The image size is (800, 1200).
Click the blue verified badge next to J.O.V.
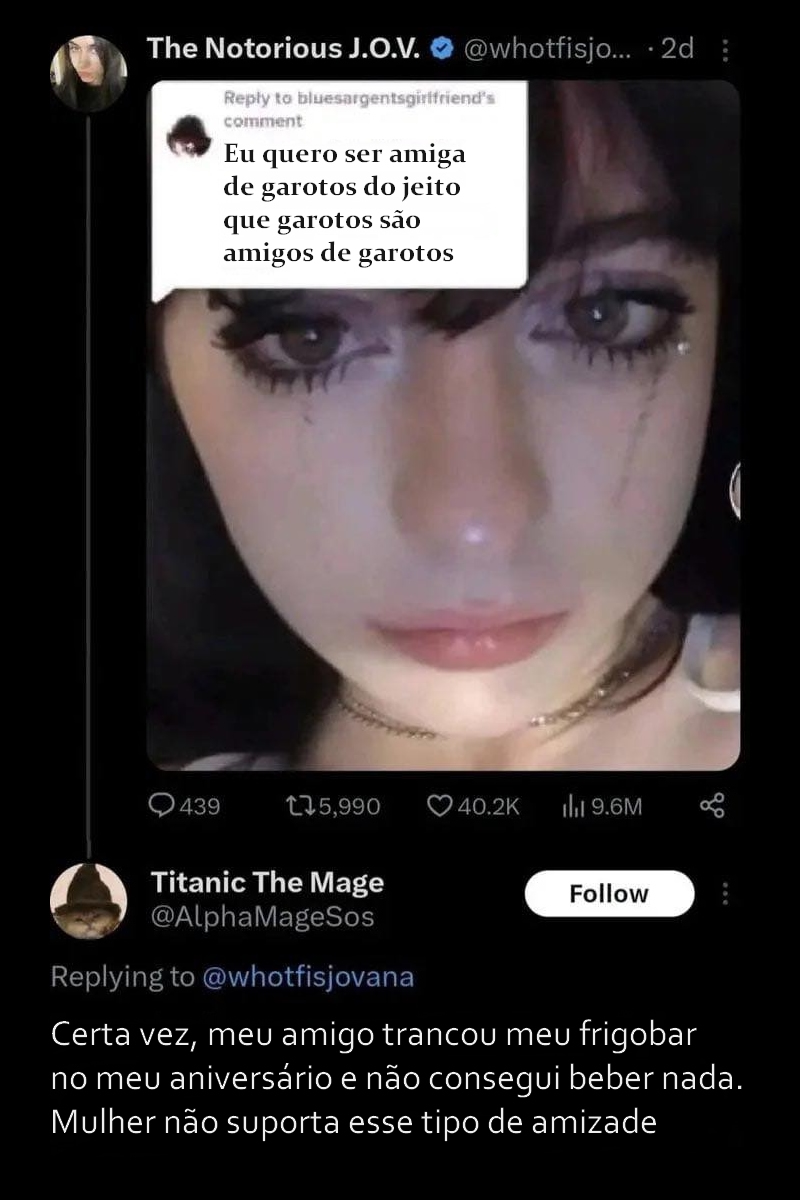click(x=443, y=48)
